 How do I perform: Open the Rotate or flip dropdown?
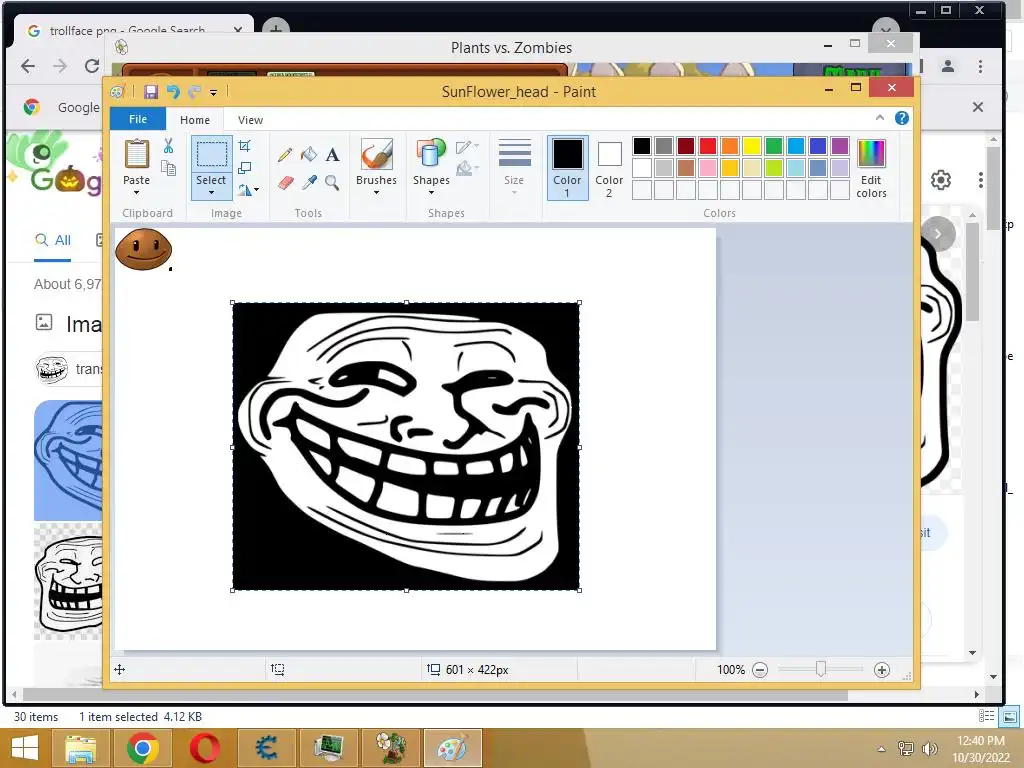point(248,190)
